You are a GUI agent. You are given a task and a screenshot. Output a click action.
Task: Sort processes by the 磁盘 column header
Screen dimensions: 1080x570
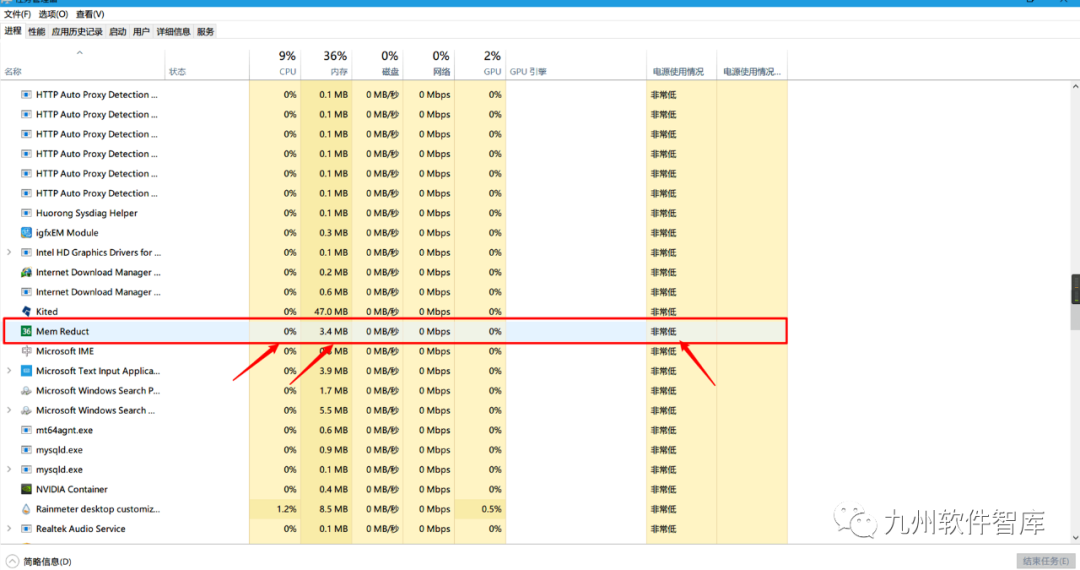tap(377, 63)
